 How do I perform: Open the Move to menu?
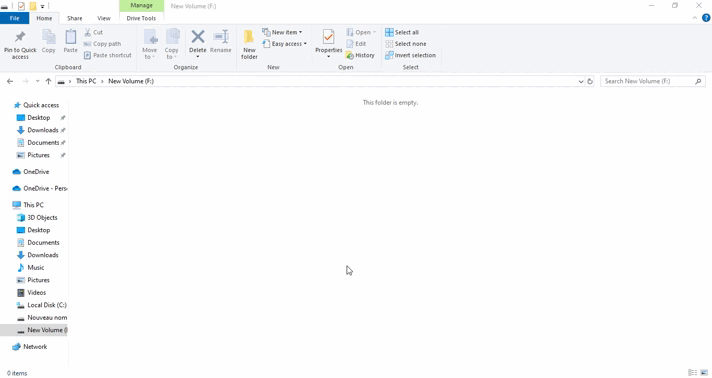[x=149, y=45]
